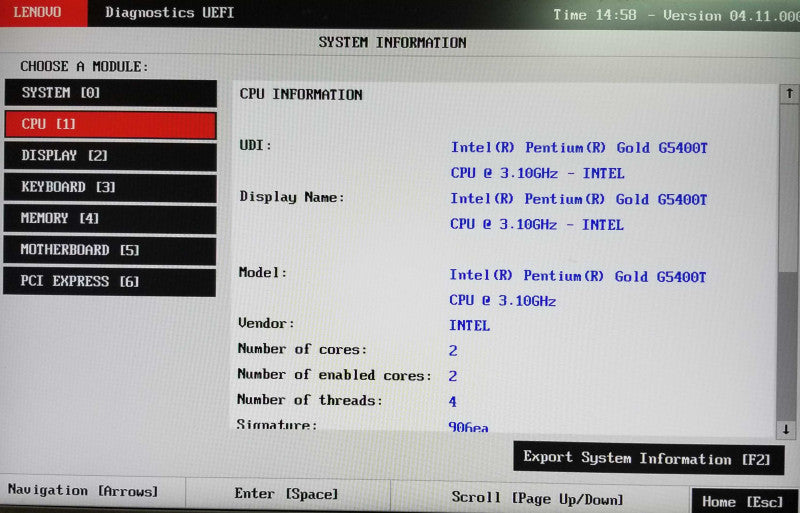The image size is (800, 513).
Task: Click the vertical scrollbar thumb
Action: pyautogui.click(x=789, y=188)
